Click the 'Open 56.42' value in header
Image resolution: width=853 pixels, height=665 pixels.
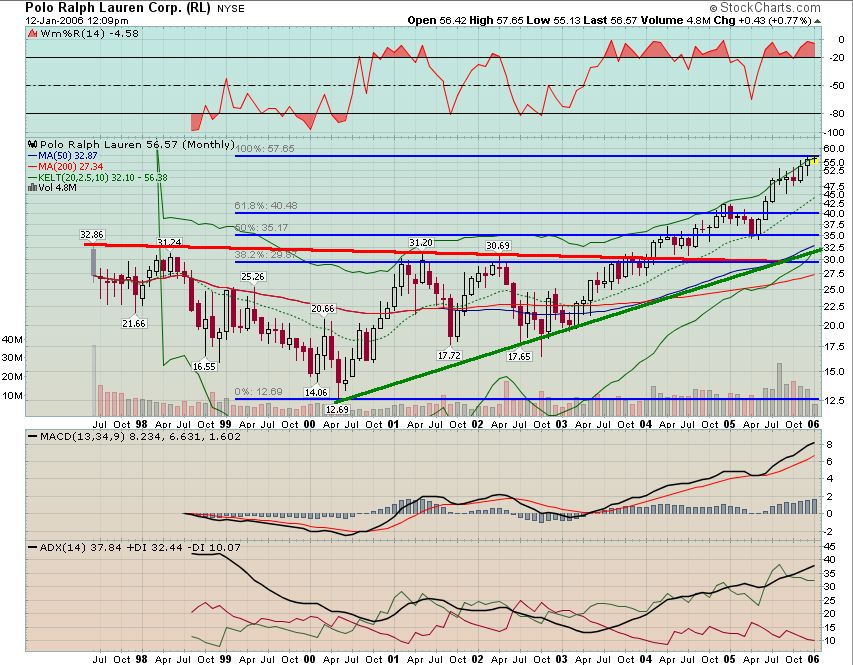coord(437,21)
